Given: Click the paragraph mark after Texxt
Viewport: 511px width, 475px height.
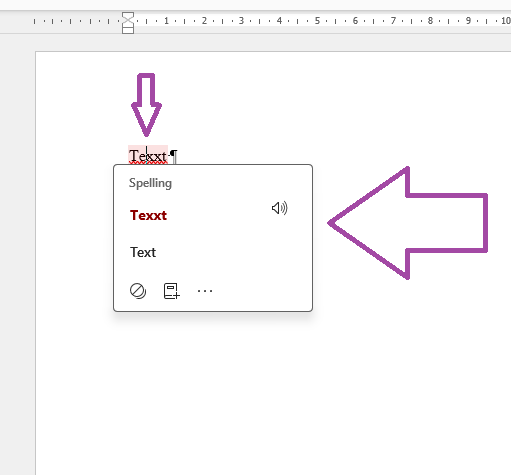Looking at the screenshot, I should [x=174, y=156].
